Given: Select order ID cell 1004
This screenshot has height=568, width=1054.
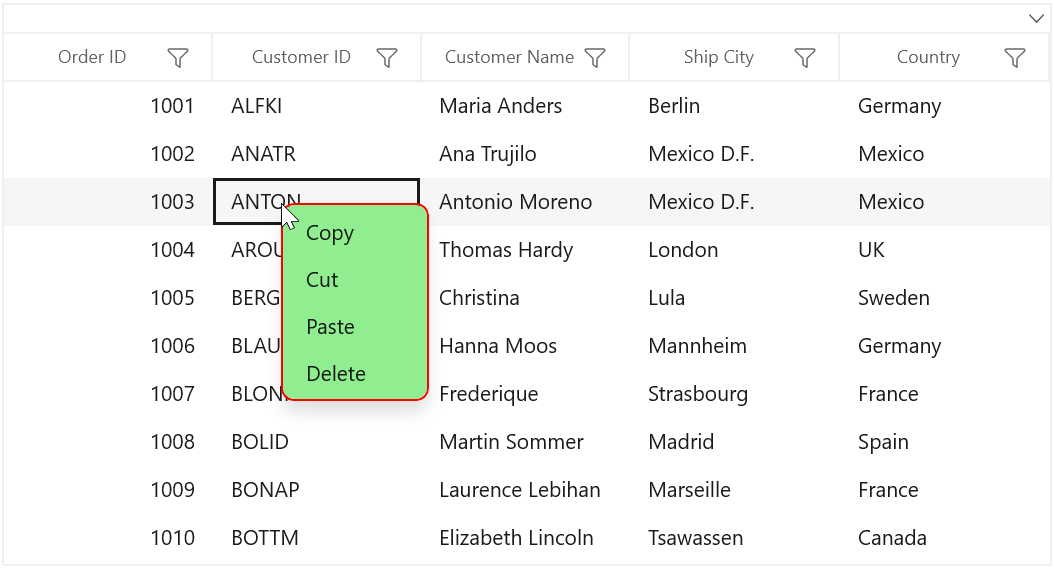Looking at the screenshot, I should 108,250.
